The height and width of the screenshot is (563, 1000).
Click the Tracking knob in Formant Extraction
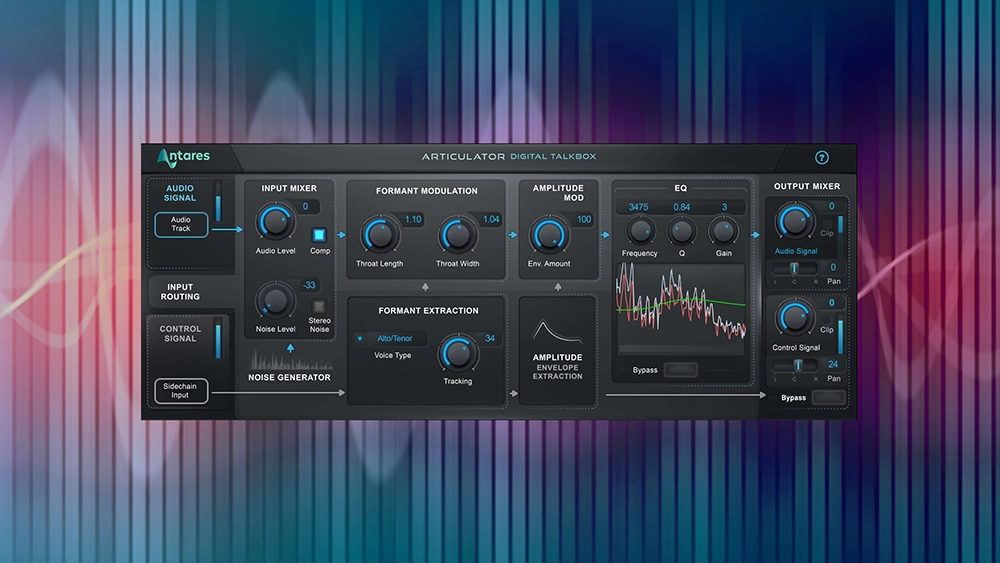coord(457,352)
